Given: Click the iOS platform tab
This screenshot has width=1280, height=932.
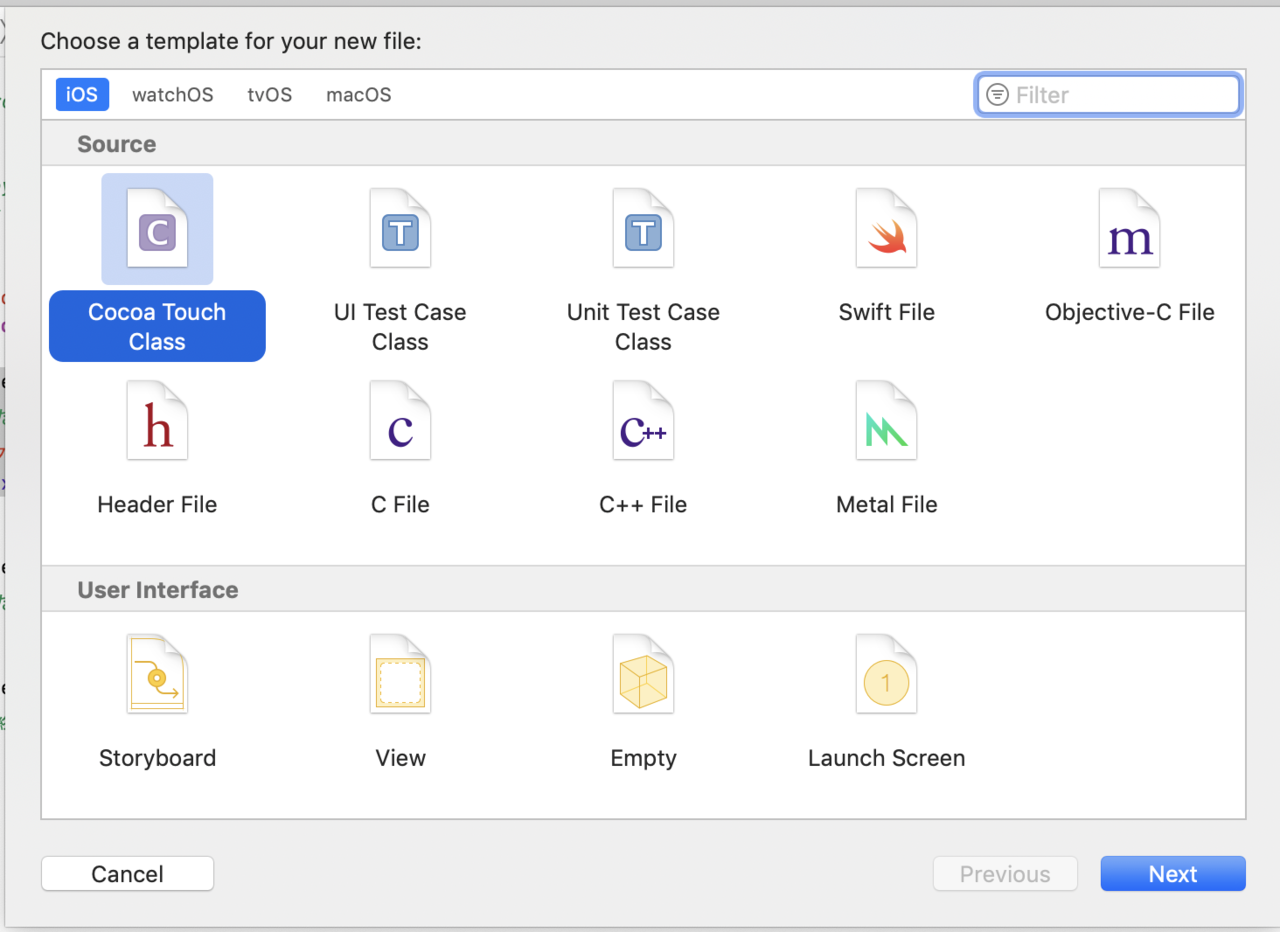Looking at the screenshot, I should 82,95.
